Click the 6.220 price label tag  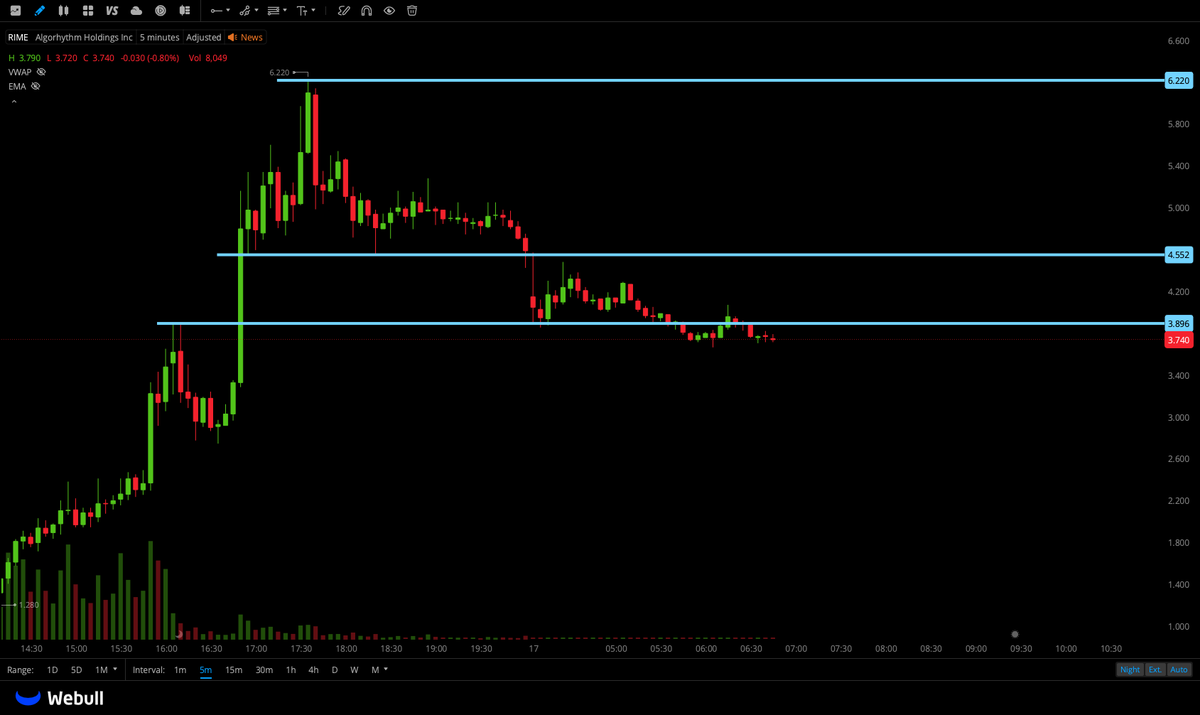(x=1179, y=80)
